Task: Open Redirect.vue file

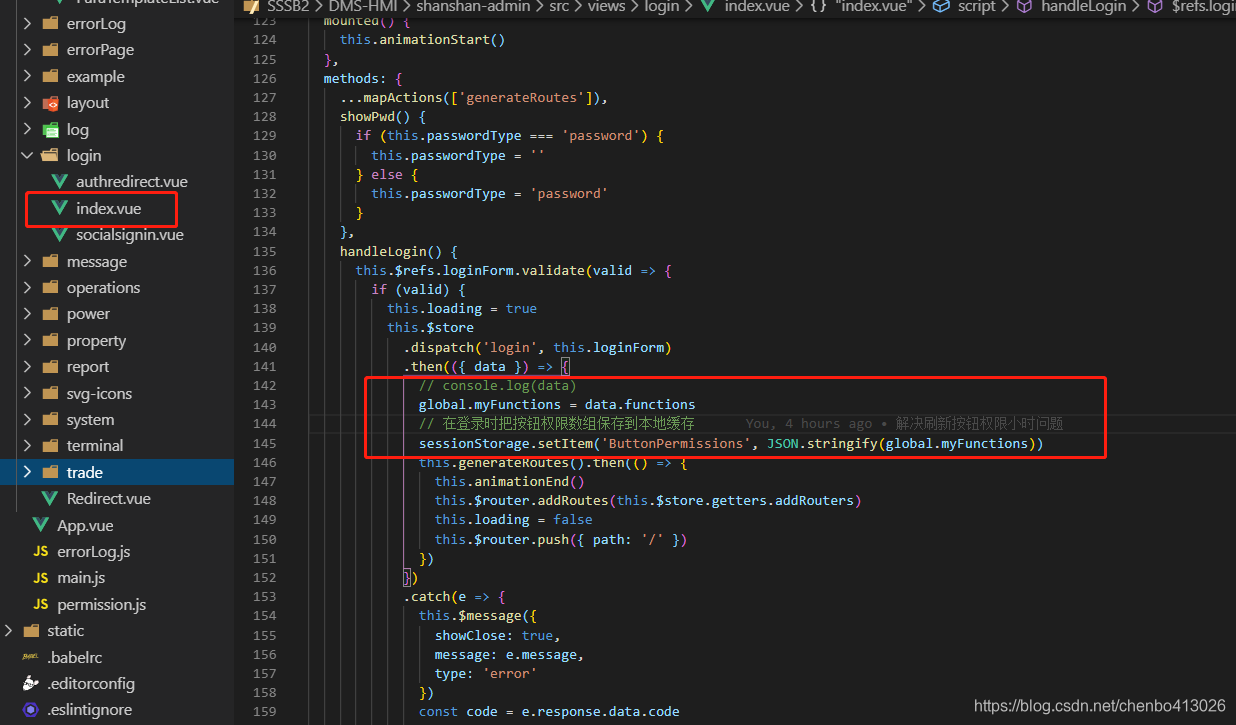Action: (109, 499)
